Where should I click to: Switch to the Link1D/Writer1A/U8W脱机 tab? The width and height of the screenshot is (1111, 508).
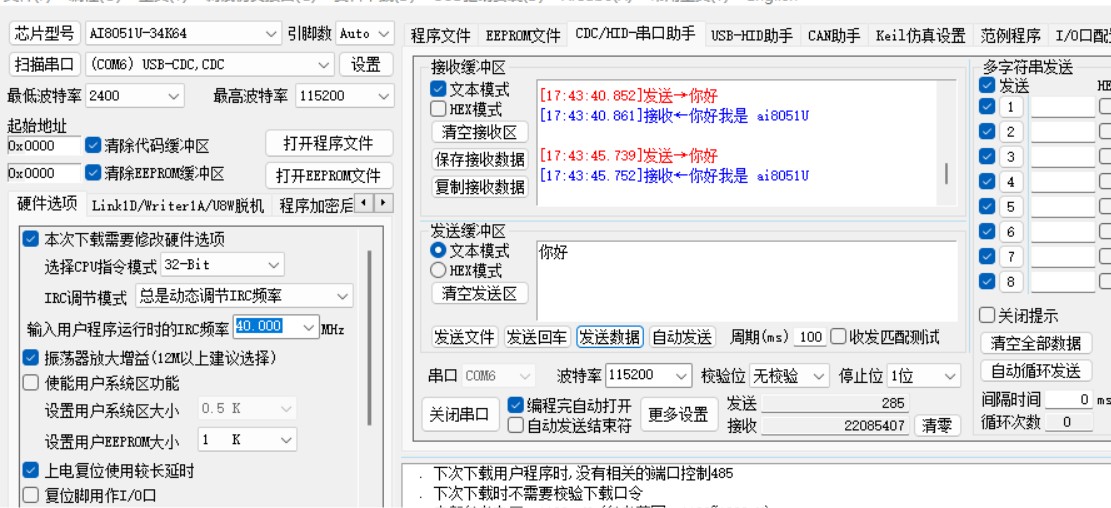click(x=178, y=205)
